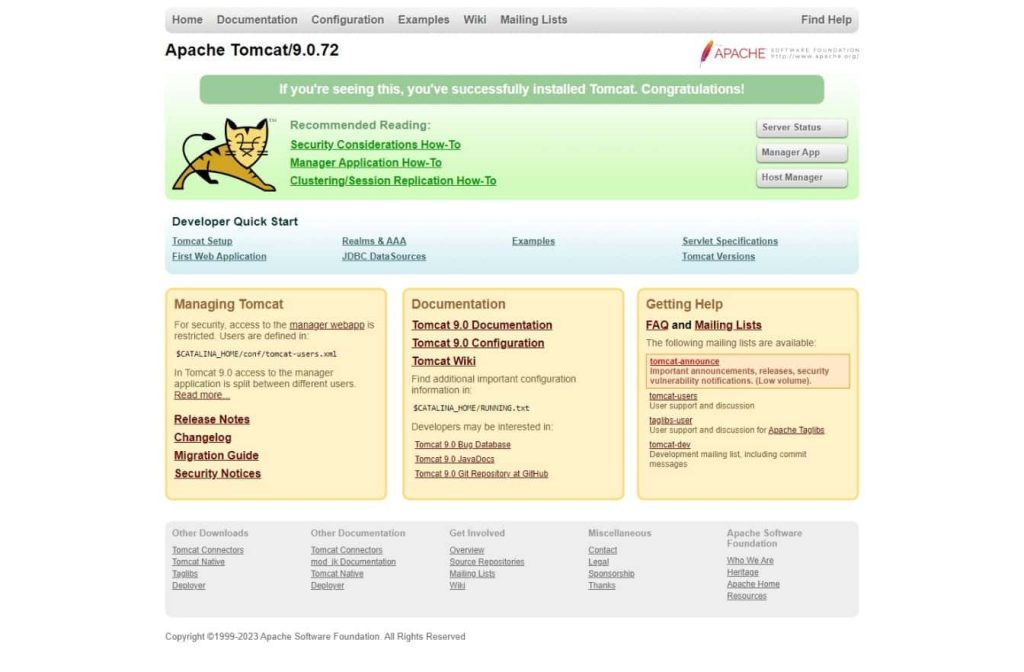Follow the manager webapp link

(x=327, y=325)
